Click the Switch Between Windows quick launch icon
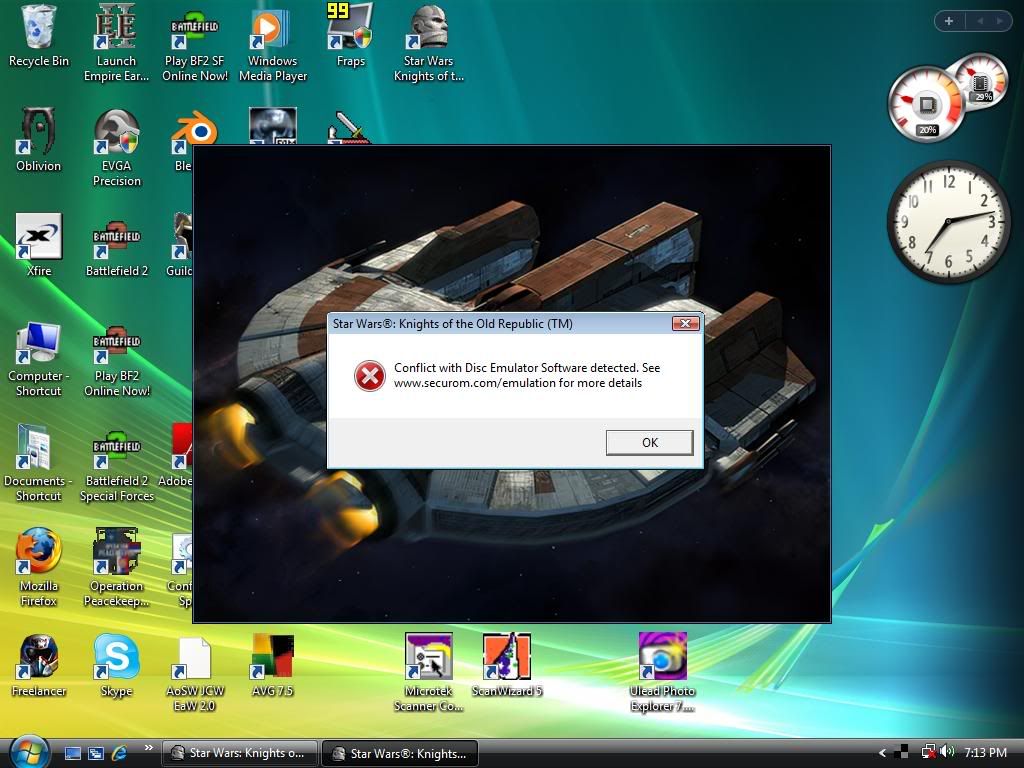The width and height of the screenshot is (1024, 768). tap(95, 753)
